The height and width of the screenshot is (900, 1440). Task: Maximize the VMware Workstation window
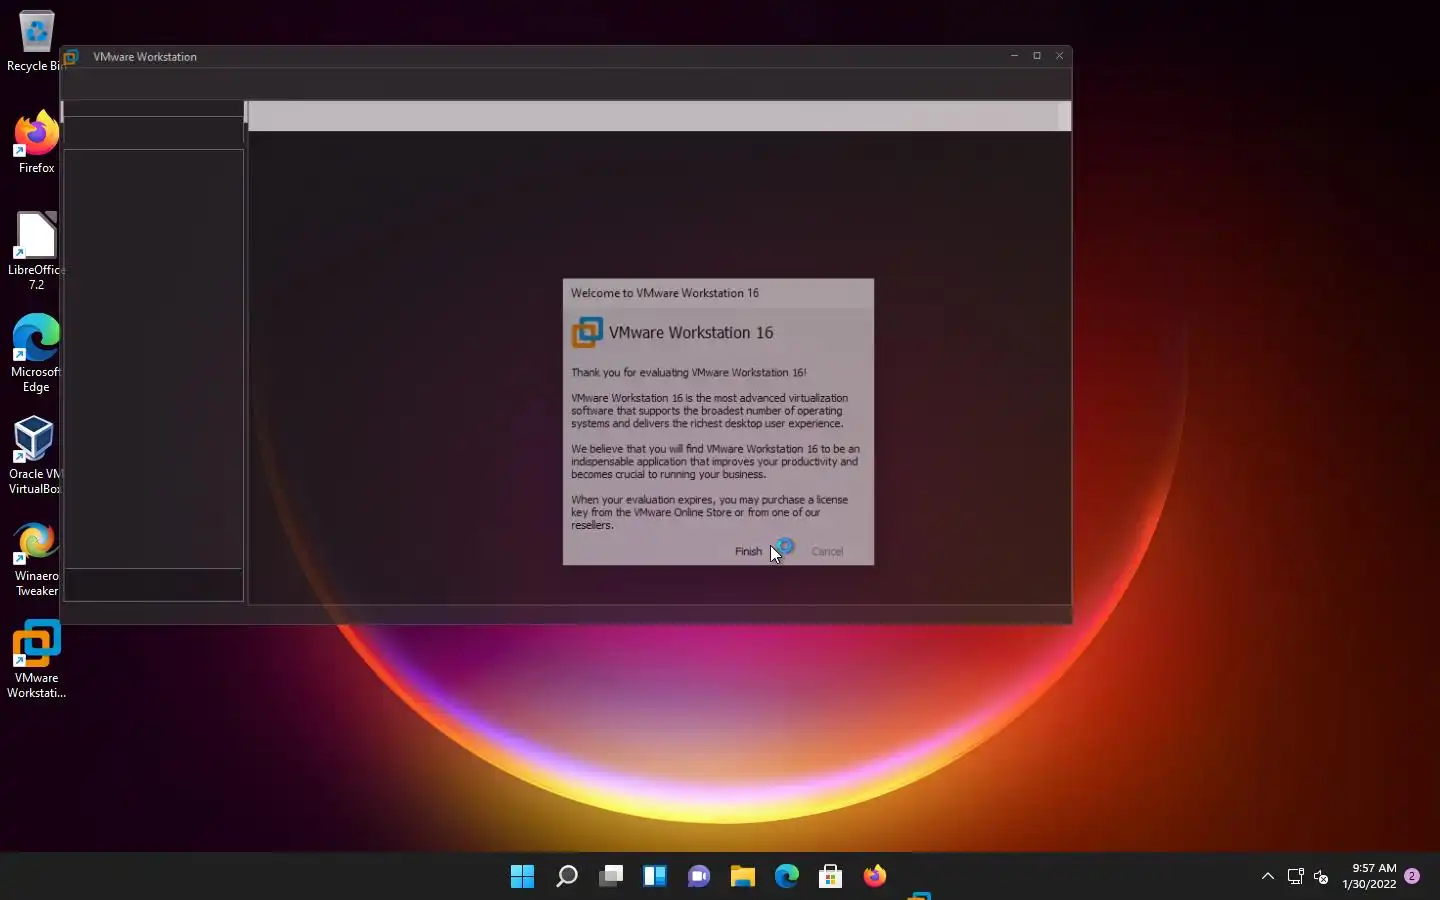point(1037,56)
